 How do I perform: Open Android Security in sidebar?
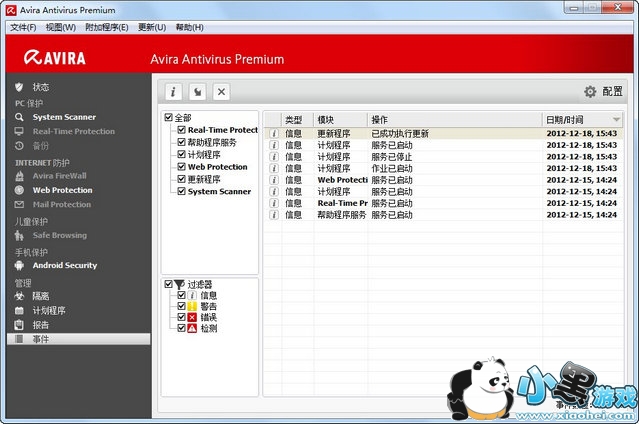pyautogui.click(x=65, y=265)
